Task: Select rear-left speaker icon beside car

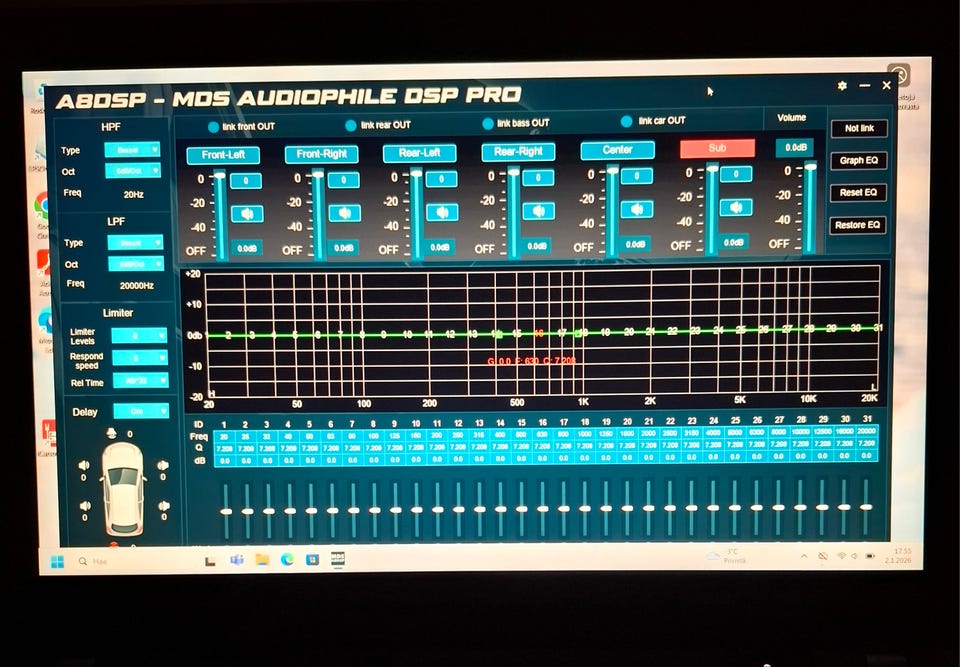Action: coord(85,506)
